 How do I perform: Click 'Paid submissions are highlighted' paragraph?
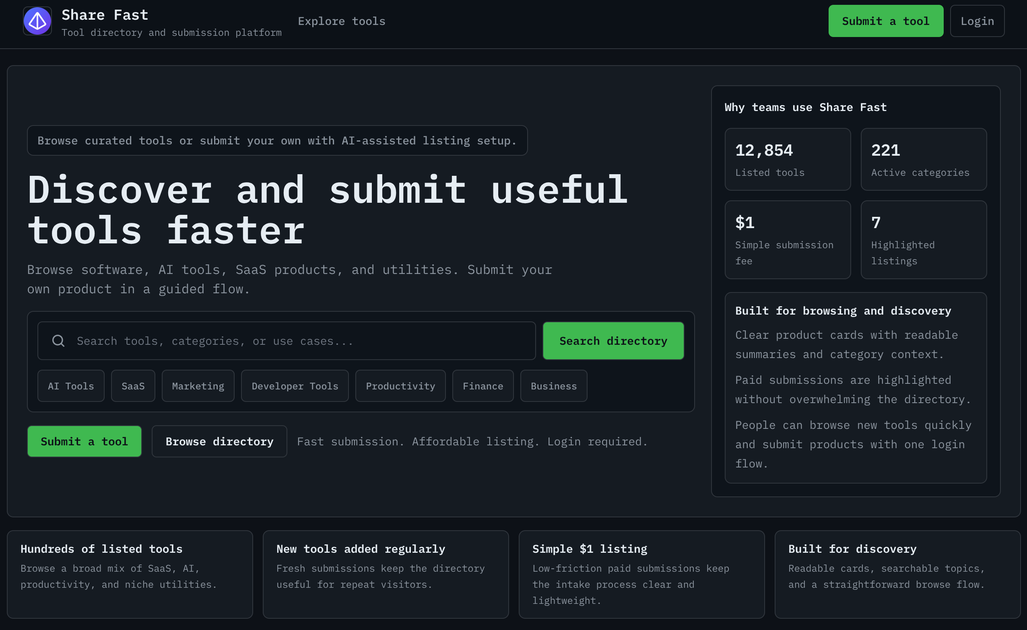pyautogui.click(x=853, y=390)
